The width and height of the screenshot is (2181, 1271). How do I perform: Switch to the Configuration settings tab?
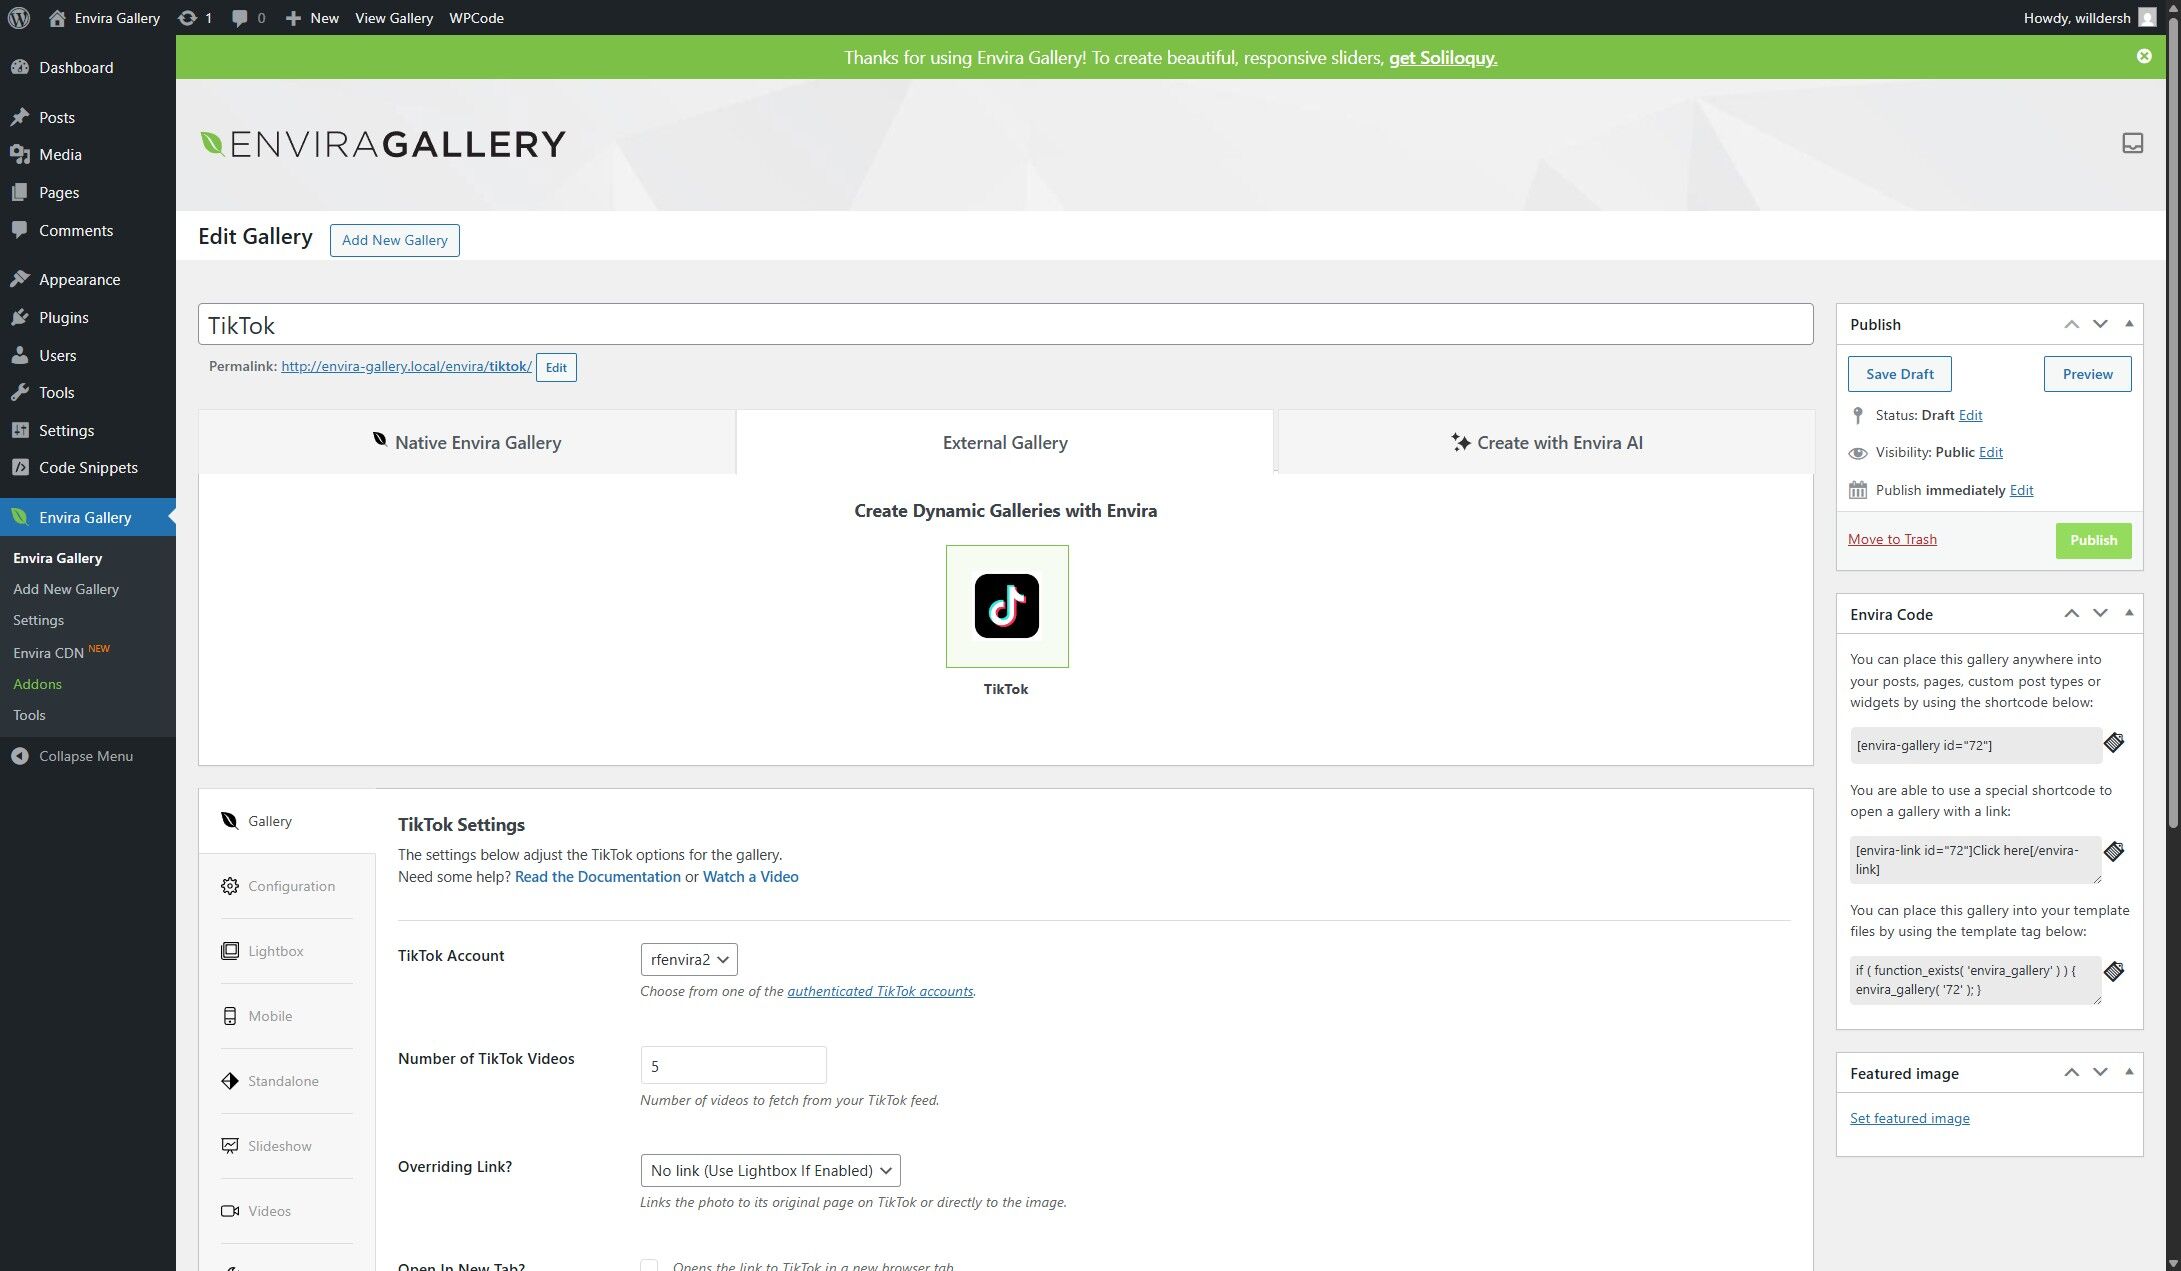tap(287, 886)
